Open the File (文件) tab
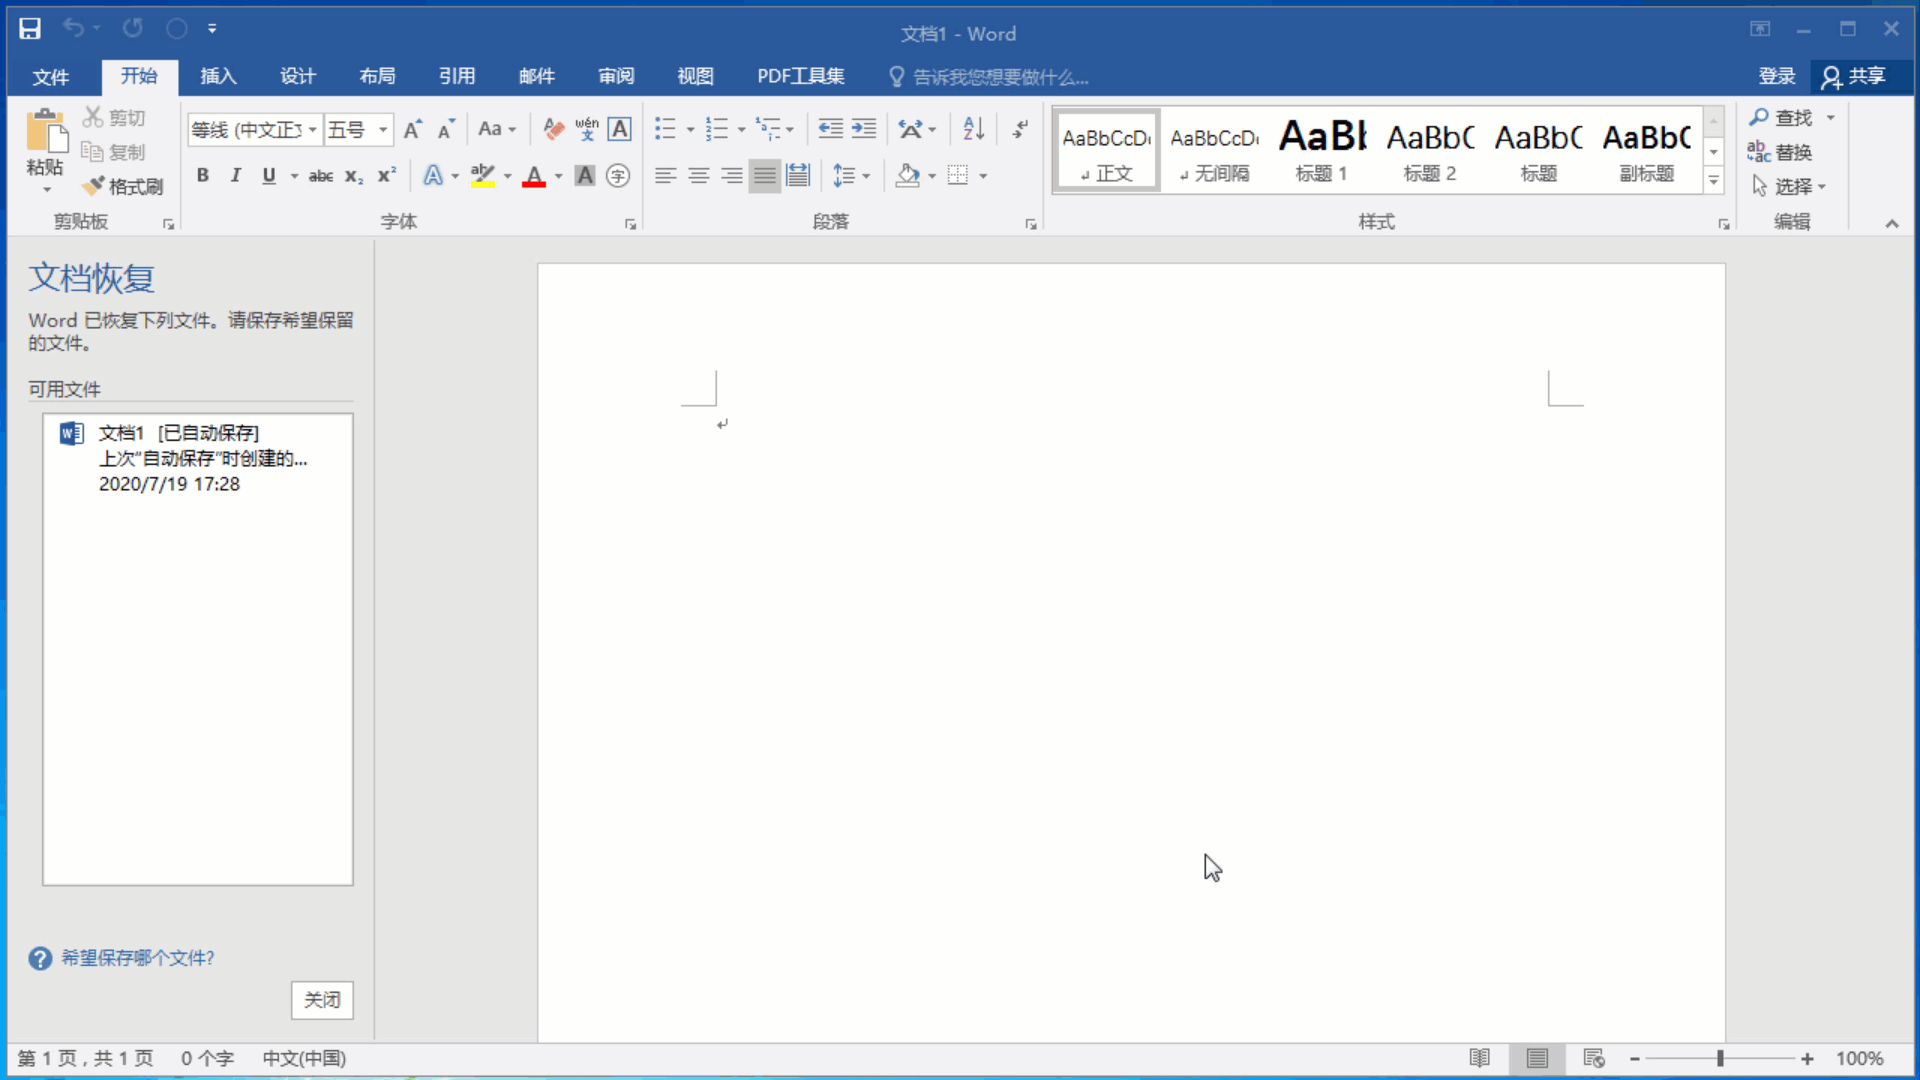Screen dimensions: 1920x1080 (50, 77)
